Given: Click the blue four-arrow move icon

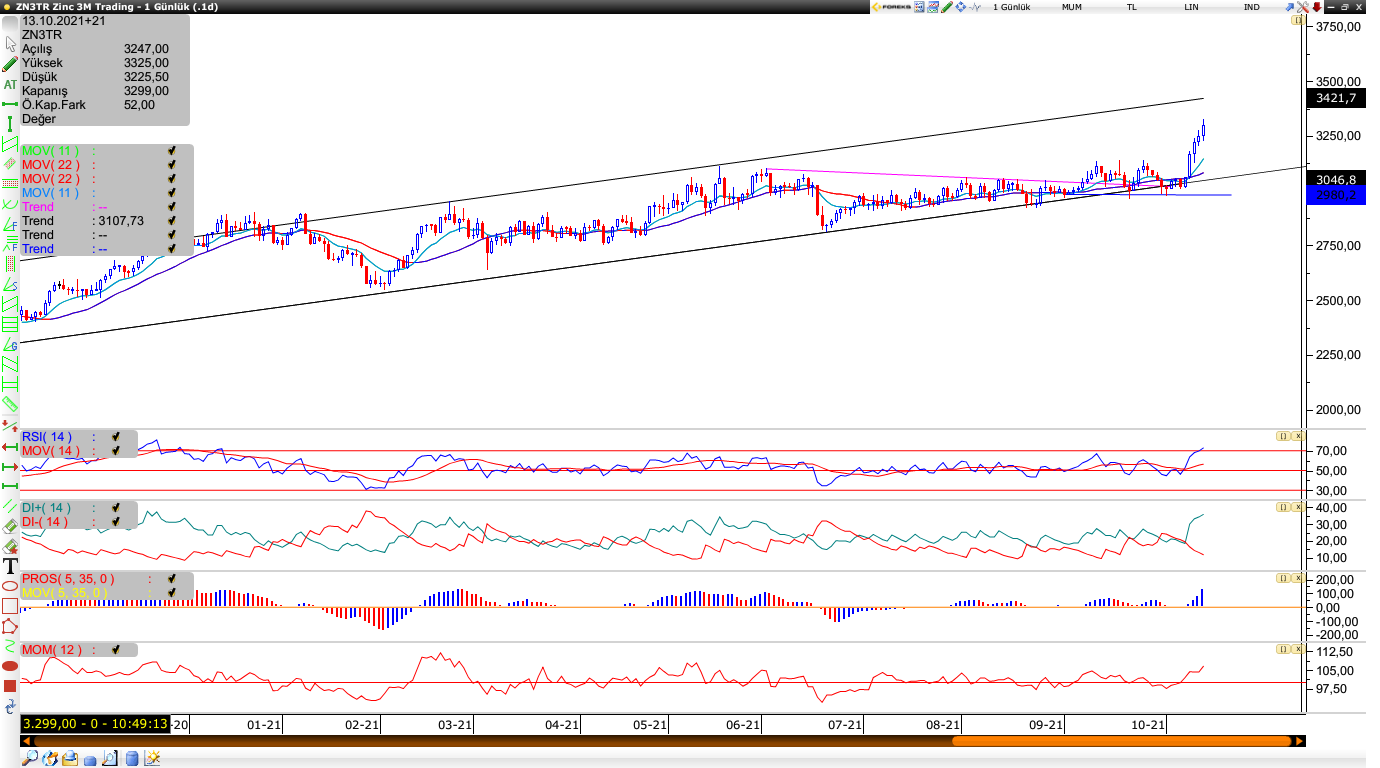Looking at the screenshot, I should [960, 7].
